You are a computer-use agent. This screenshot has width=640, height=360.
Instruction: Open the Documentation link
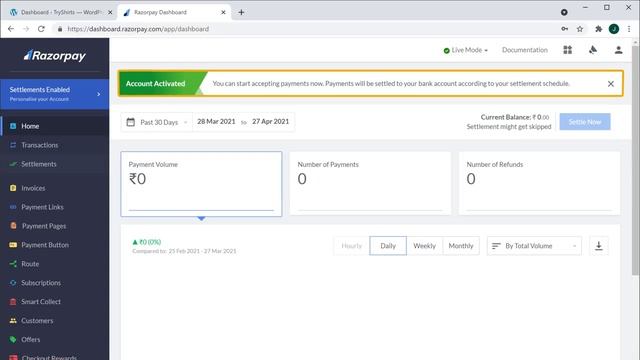(524, 50)
